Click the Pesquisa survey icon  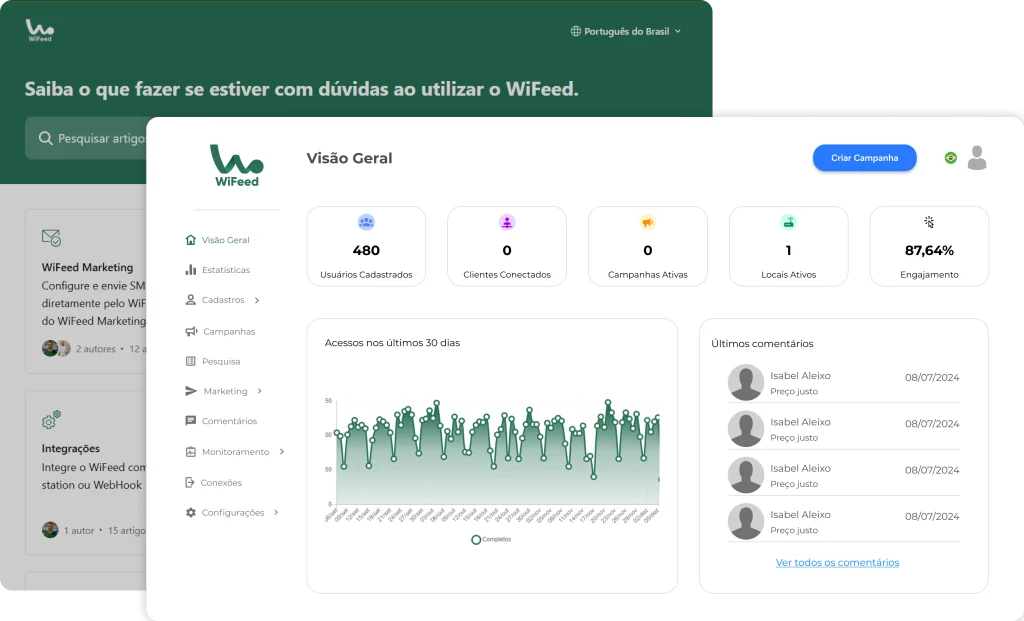point(191,361)
